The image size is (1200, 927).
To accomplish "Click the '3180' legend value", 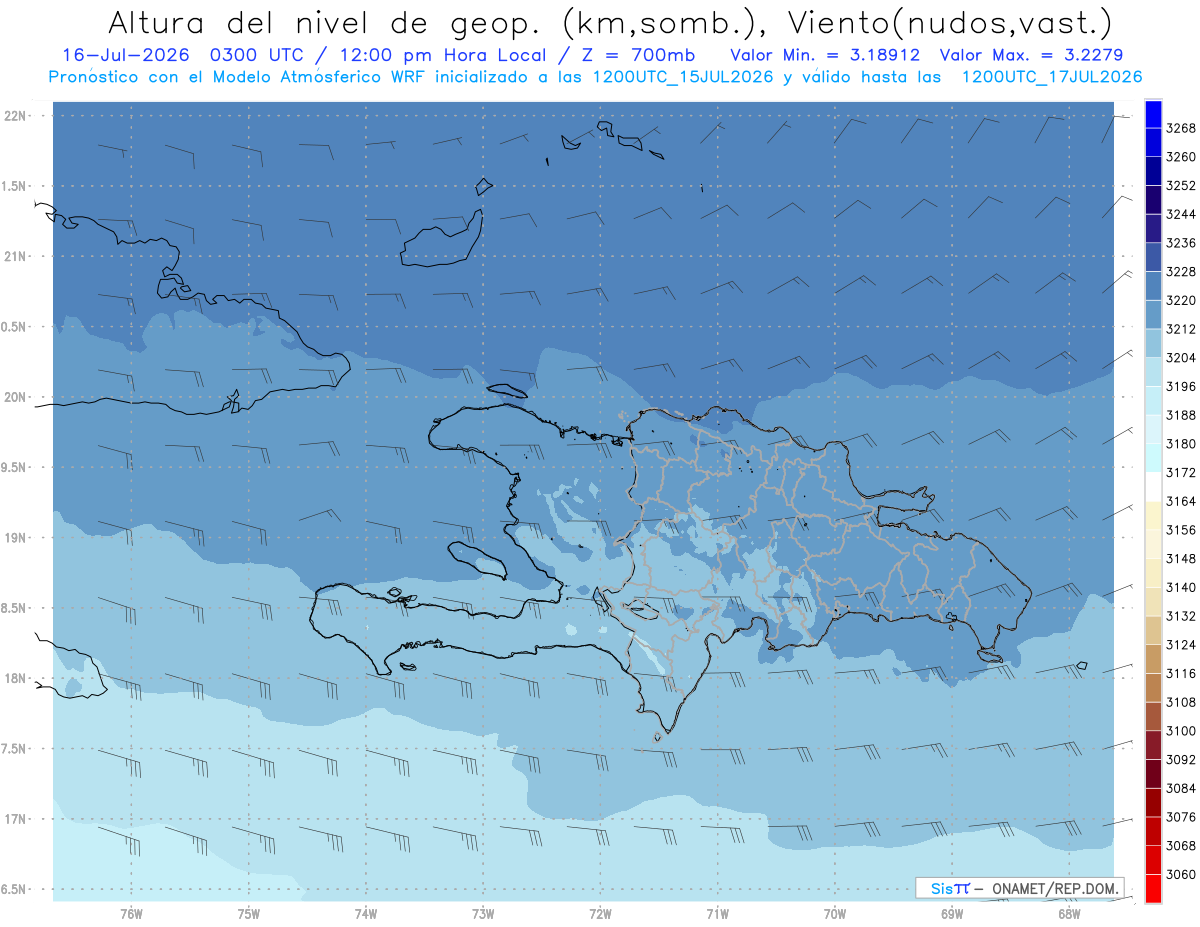I will point(1181,444).
